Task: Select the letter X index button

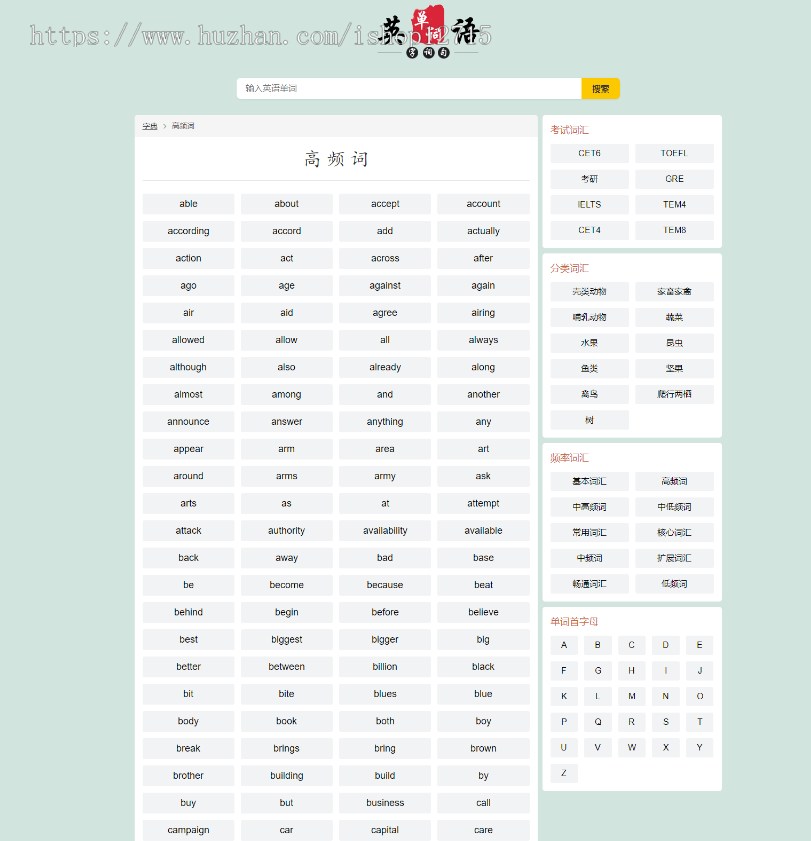Action: coord(666,747)
